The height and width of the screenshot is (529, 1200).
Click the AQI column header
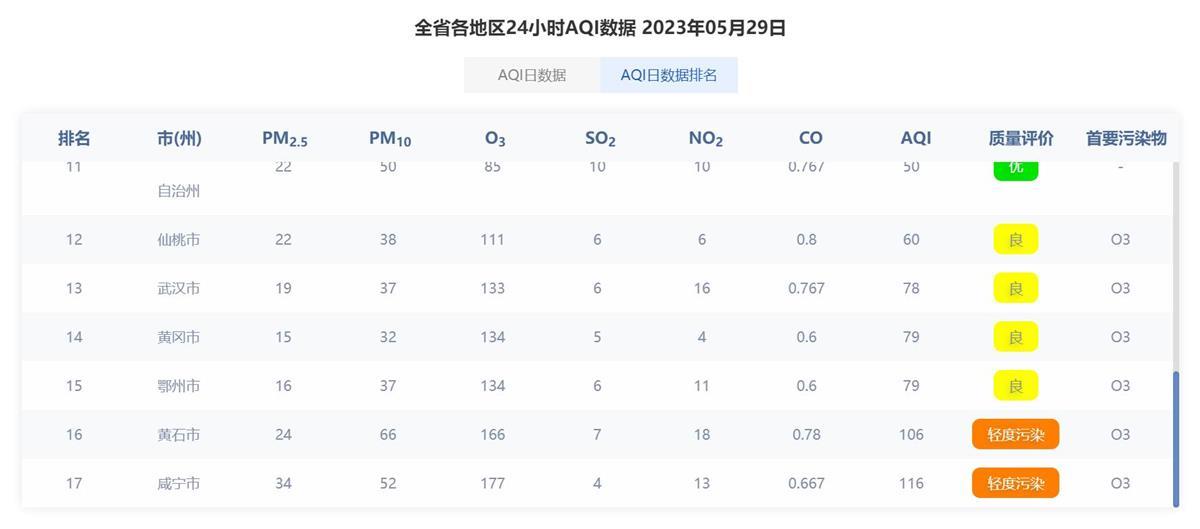[x=915, y=138]
